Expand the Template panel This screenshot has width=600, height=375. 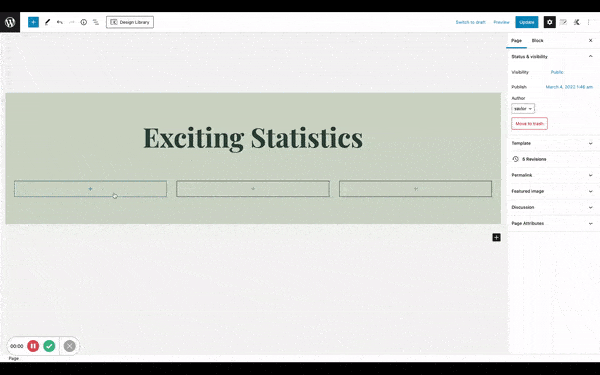[552, 143]
